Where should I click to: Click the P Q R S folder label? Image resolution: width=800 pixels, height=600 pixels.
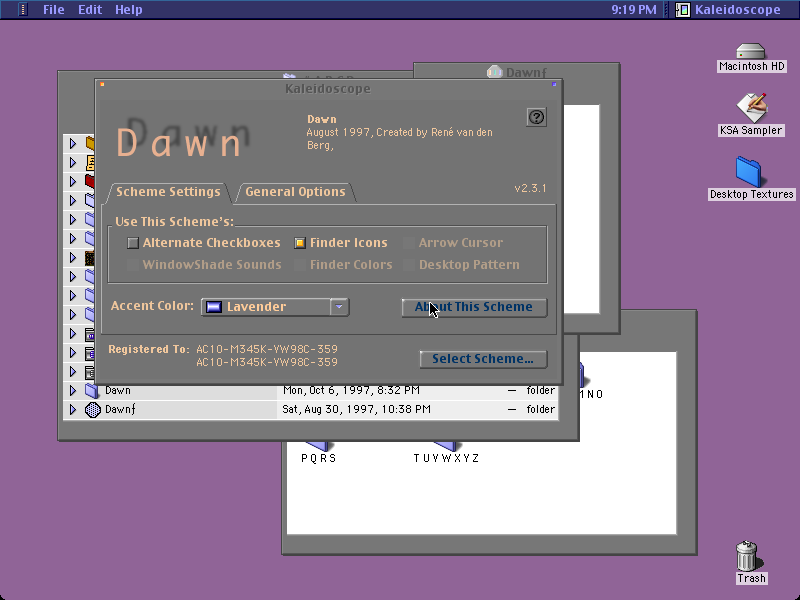point(318,458)
